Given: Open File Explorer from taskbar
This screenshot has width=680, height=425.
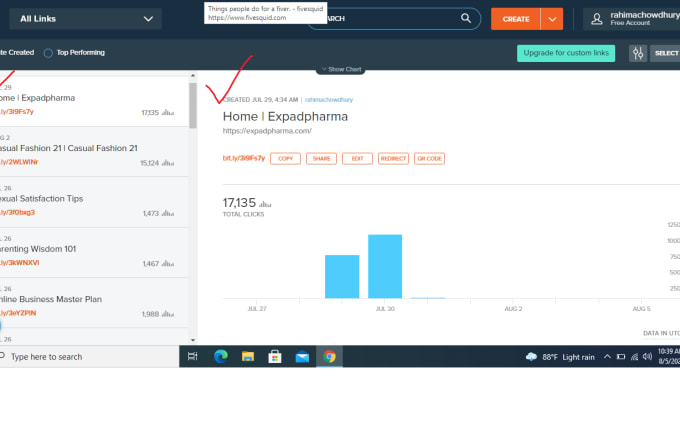Looking at the screenshot, I should tap(248, 356).
